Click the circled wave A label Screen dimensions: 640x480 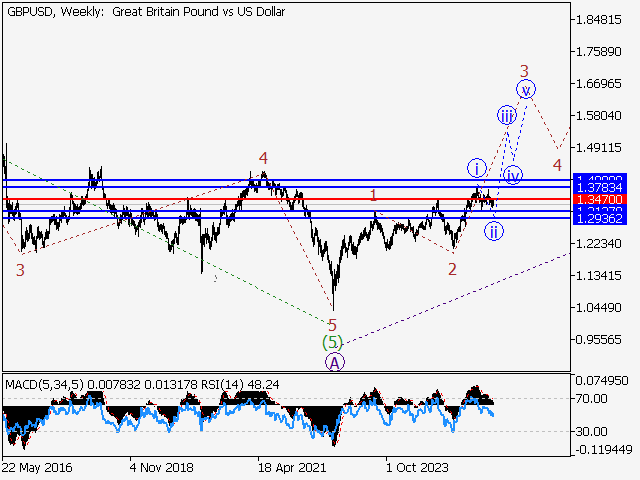coord(333,362)
